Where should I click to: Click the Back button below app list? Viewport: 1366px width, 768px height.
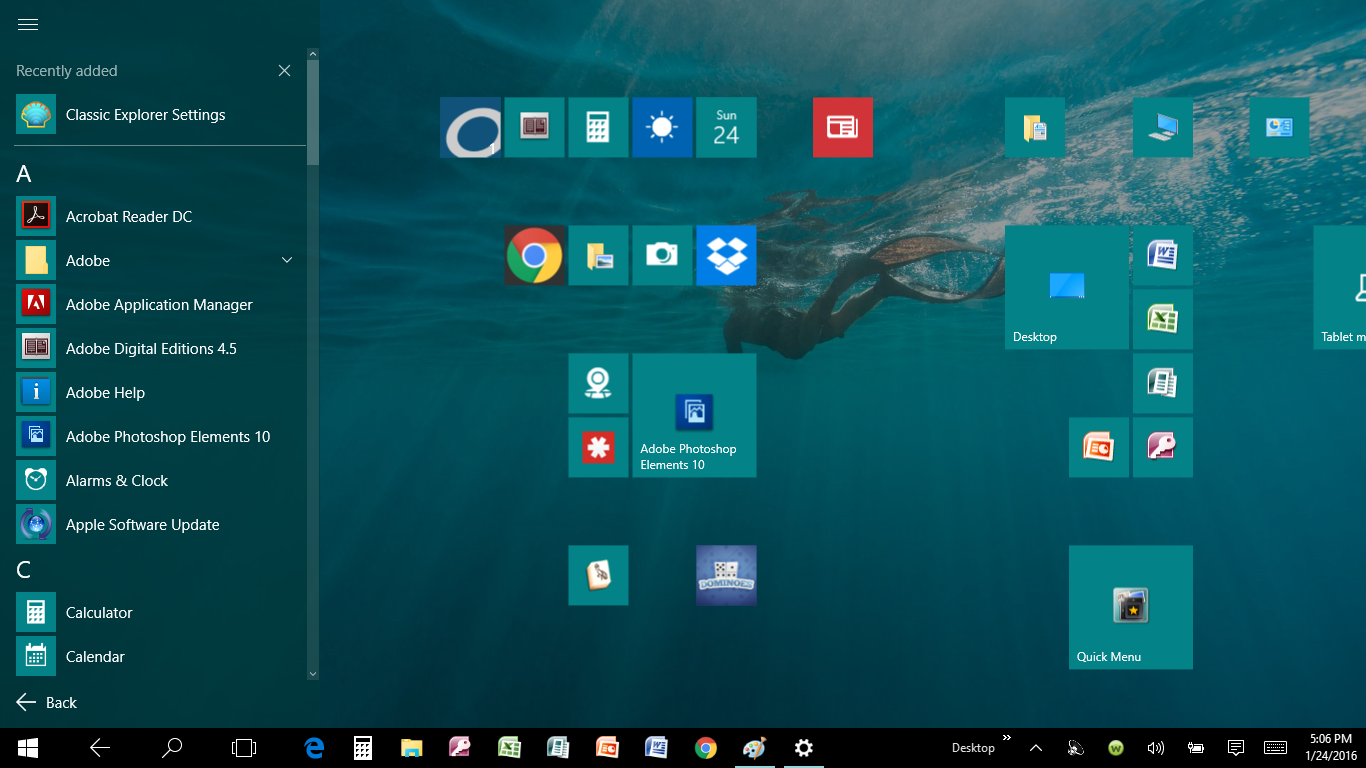[47, 702]
